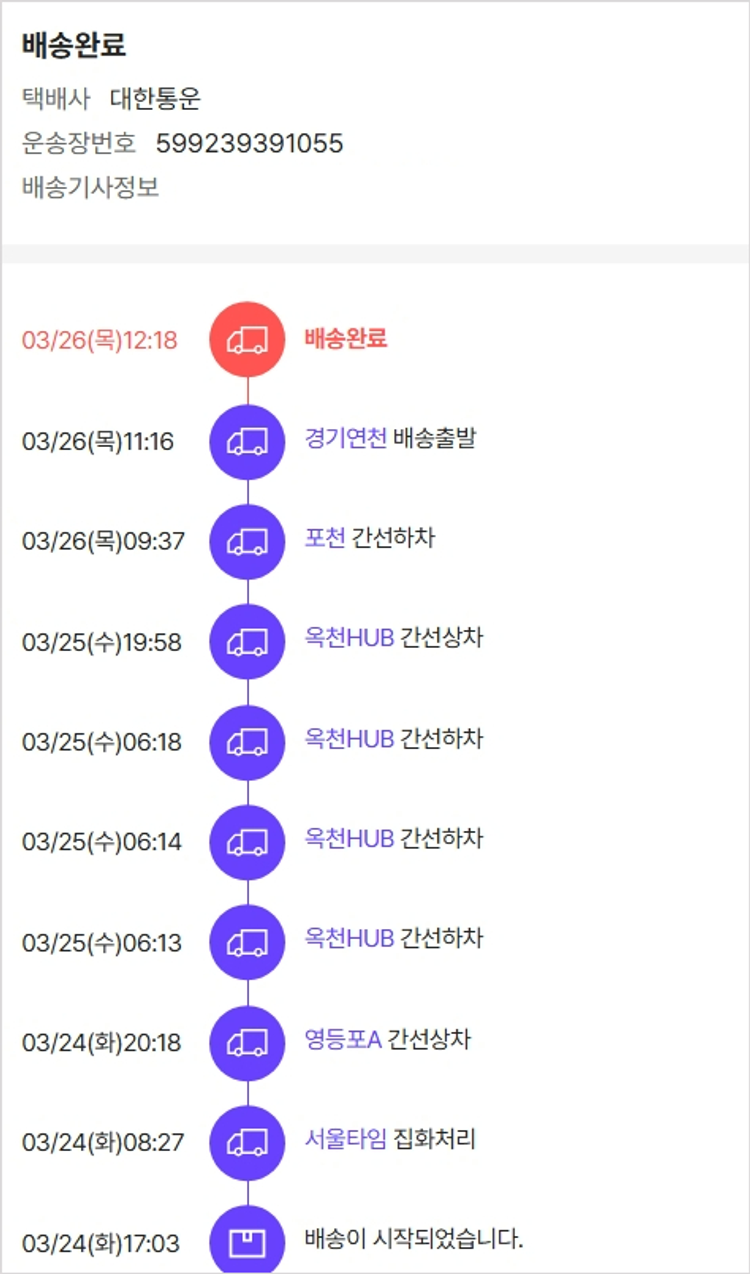Click the red truck icon for 배송완료
This screenshot has height=1274, width=750.
click(x=247, y=340)
